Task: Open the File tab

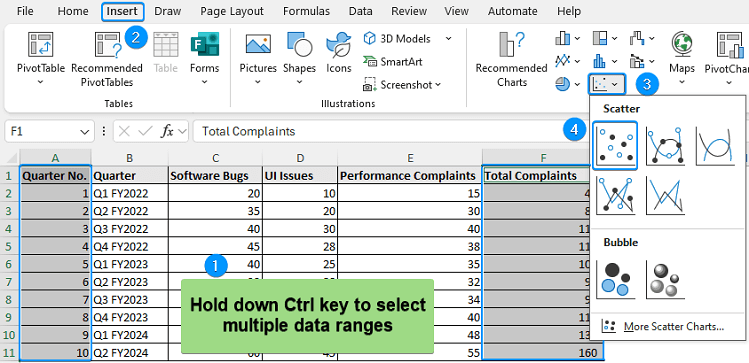Action: pos(24,11)
